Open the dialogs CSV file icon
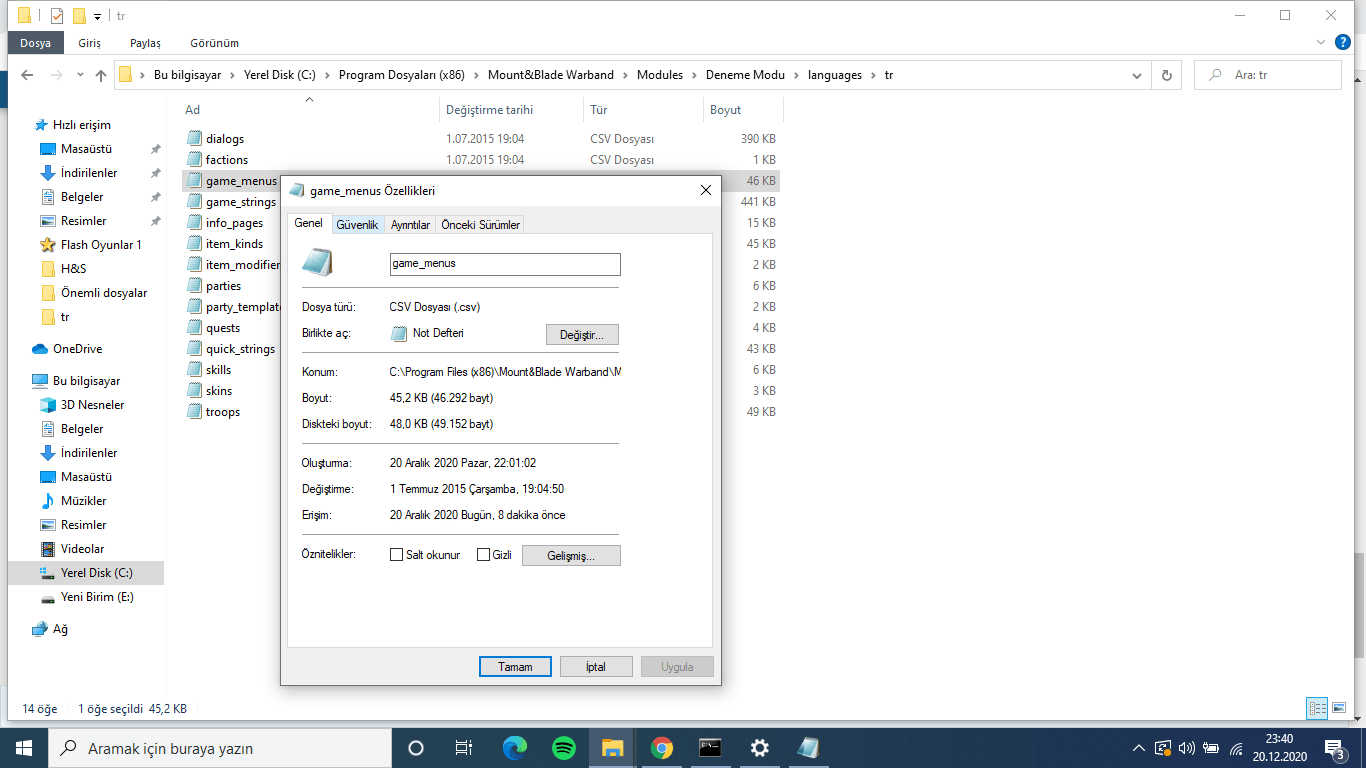The width and height of the screenshot is (1366, 768). (x=195, y=138)
